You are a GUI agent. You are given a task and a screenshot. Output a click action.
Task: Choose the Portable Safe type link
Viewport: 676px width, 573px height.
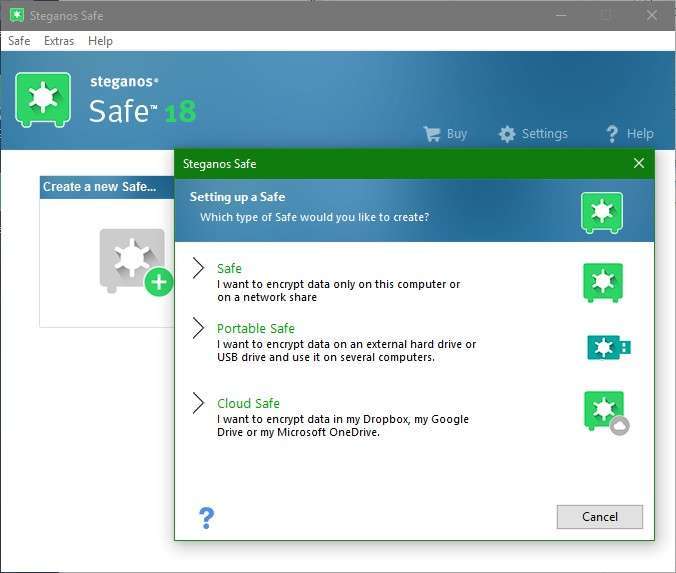256,329
